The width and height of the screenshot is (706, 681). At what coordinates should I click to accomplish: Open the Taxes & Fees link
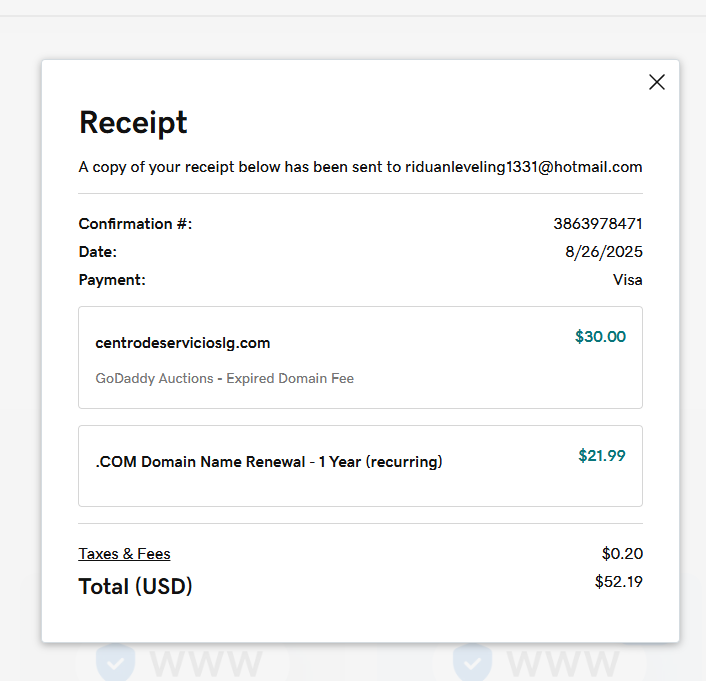125,554
